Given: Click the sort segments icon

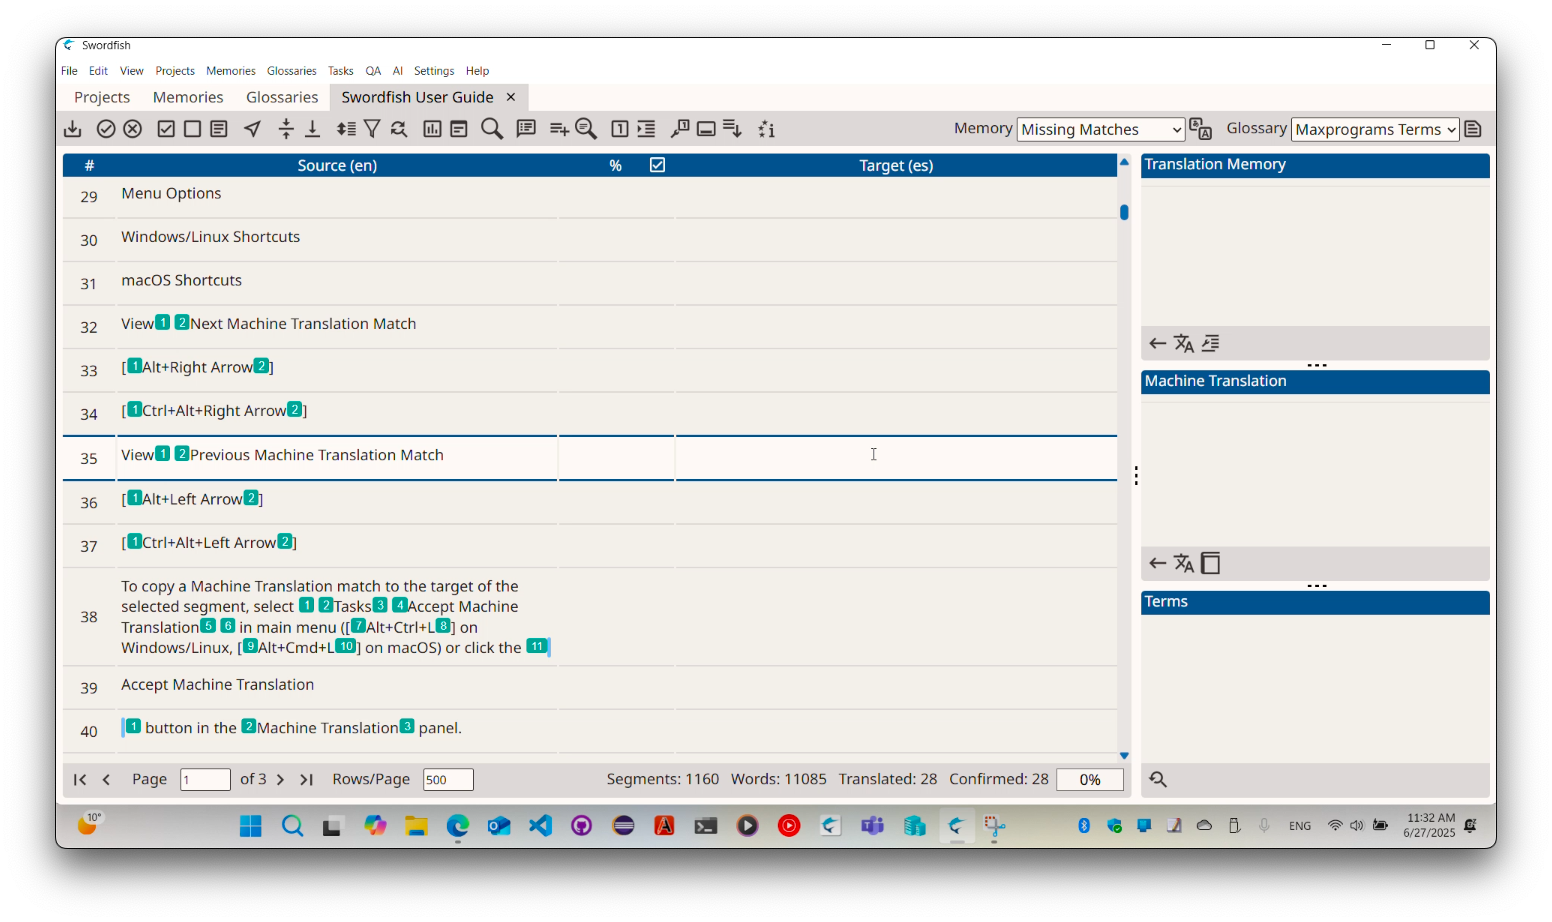Looking at the screenshot, I should 346,129.
